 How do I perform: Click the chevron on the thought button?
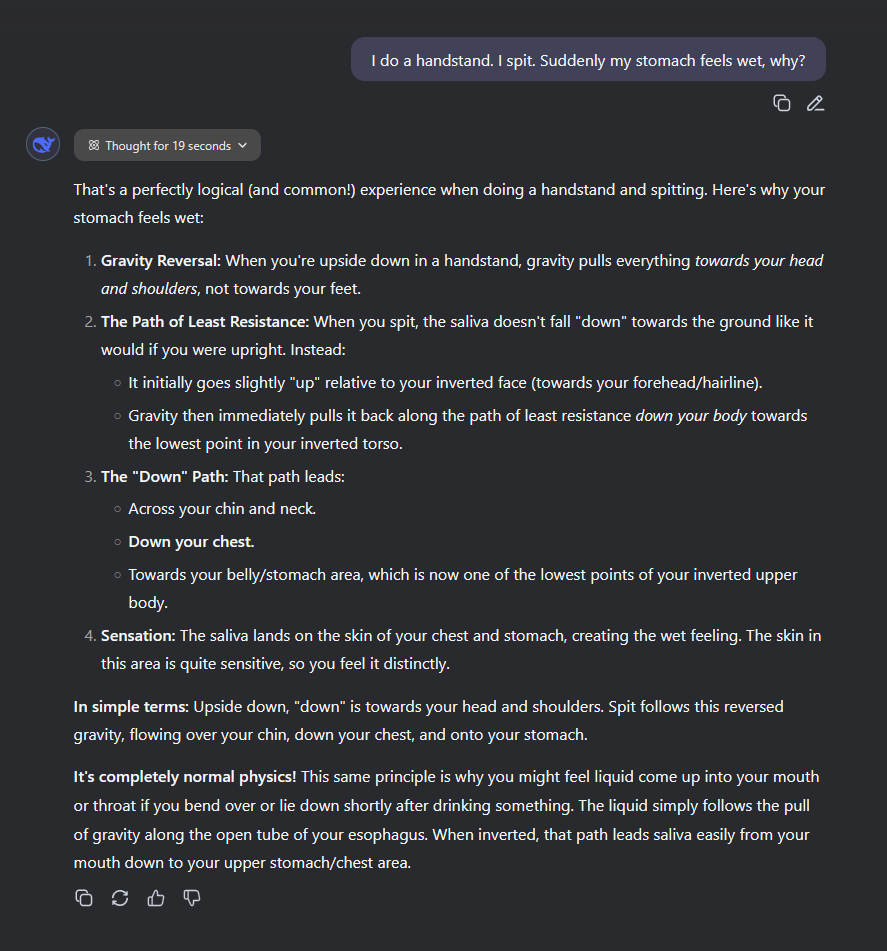[242, 146]
